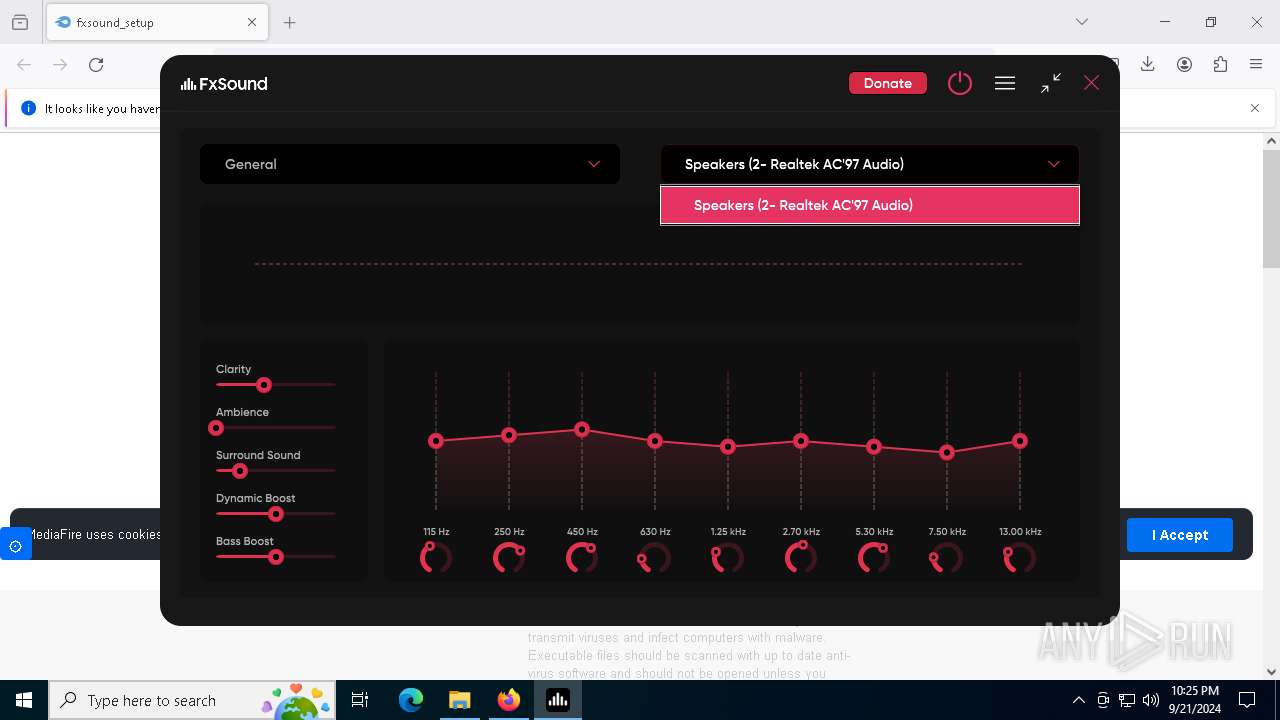Click the 250 Hz frequency knob
The image size is (1280, 720).
click(x=509, y=557)
